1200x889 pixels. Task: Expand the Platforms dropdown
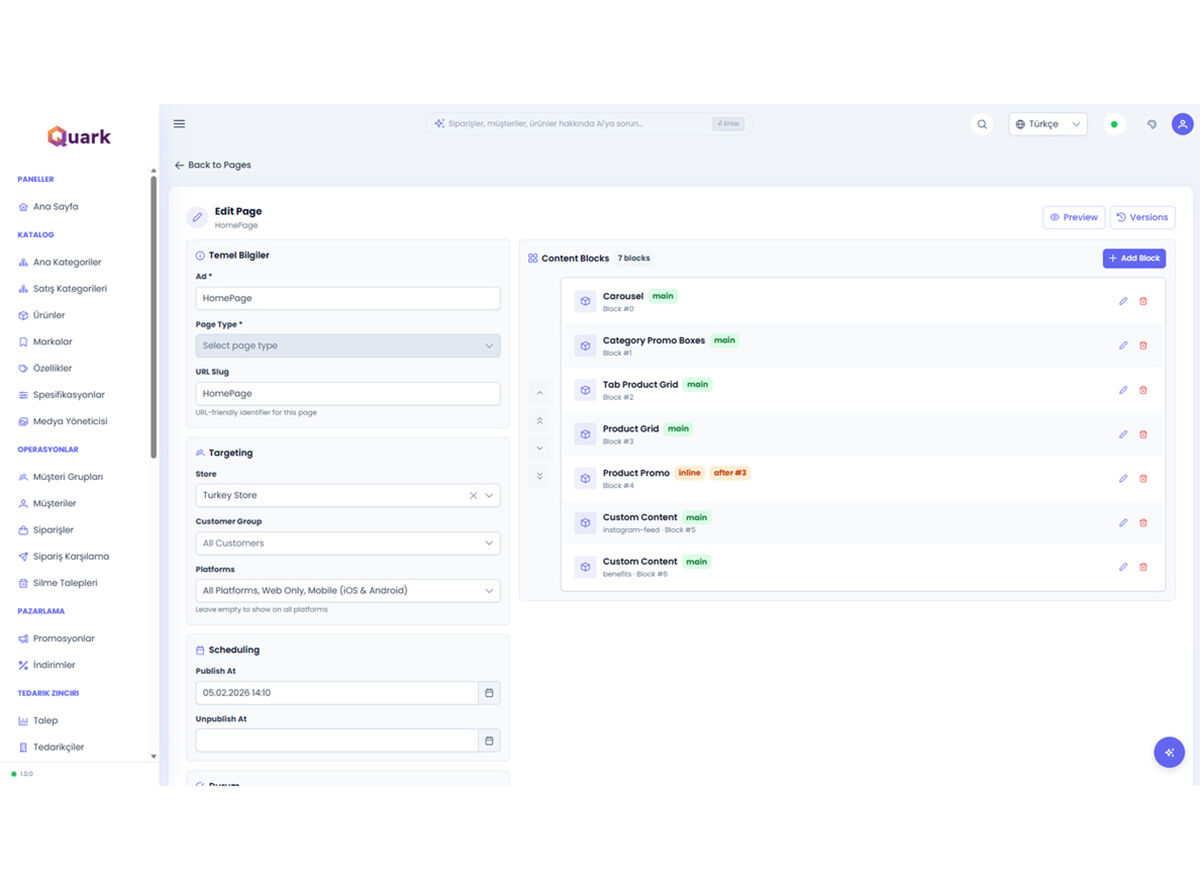click(x=347, y=591)
